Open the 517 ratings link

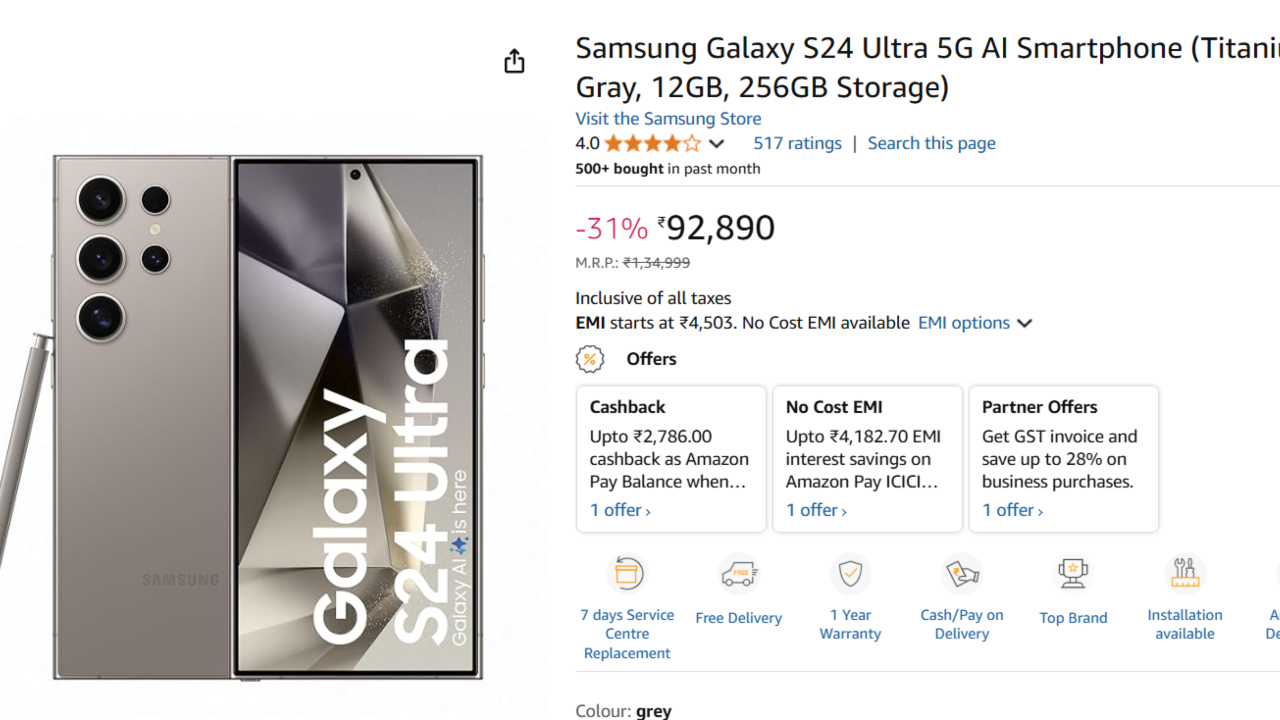(x=797, y=143)
